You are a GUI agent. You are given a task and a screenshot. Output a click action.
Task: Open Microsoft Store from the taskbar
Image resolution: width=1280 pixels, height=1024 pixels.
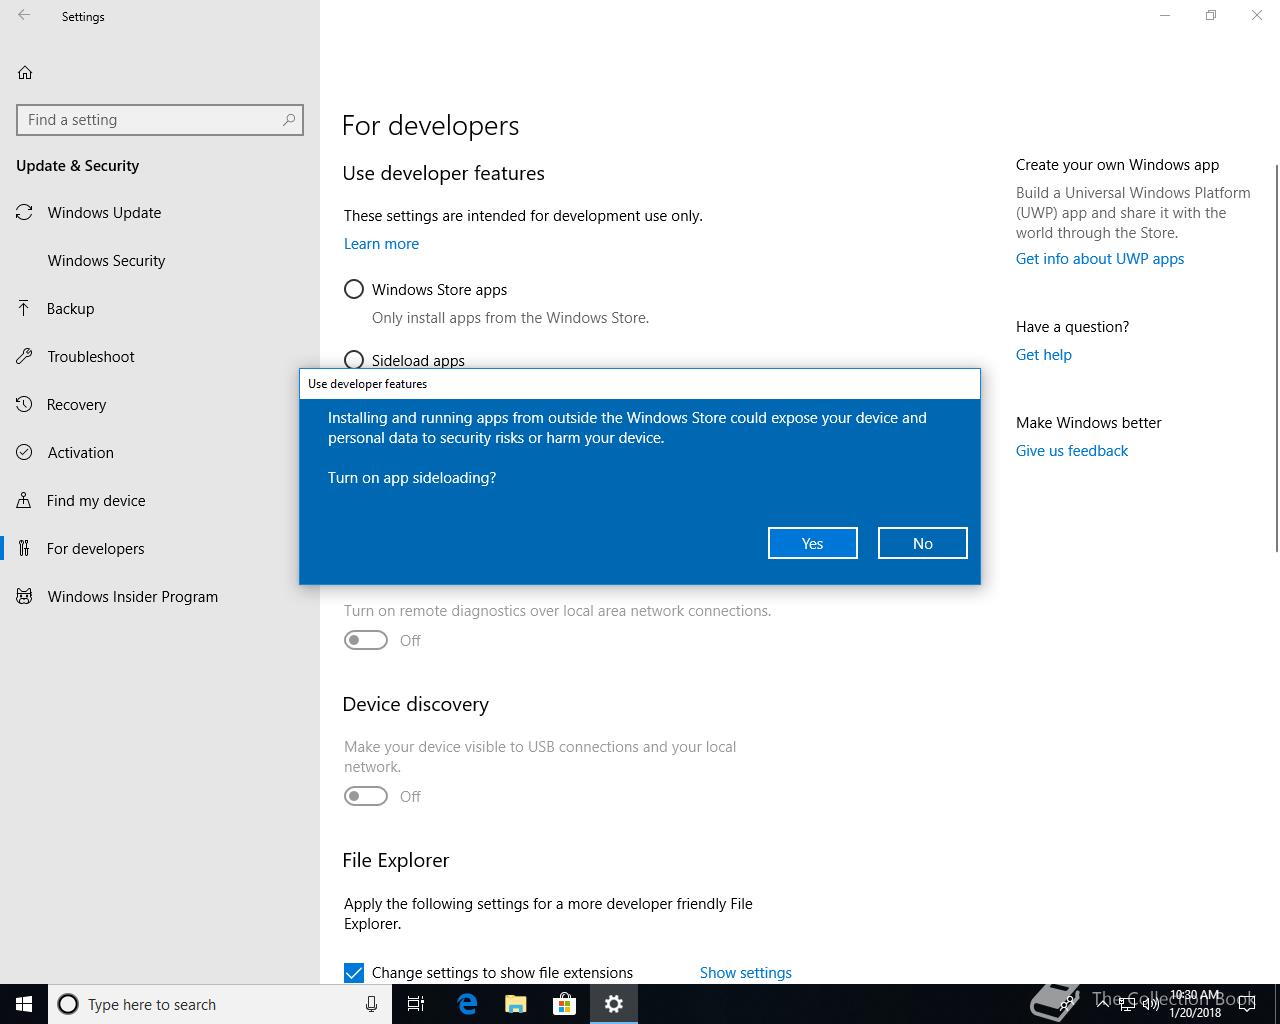(564, 1004)
